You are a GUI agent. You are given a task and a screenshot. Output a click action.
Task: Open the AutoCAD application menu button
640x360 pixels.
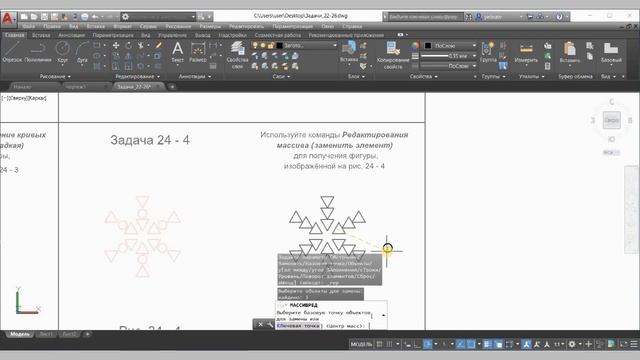(8, 19)
